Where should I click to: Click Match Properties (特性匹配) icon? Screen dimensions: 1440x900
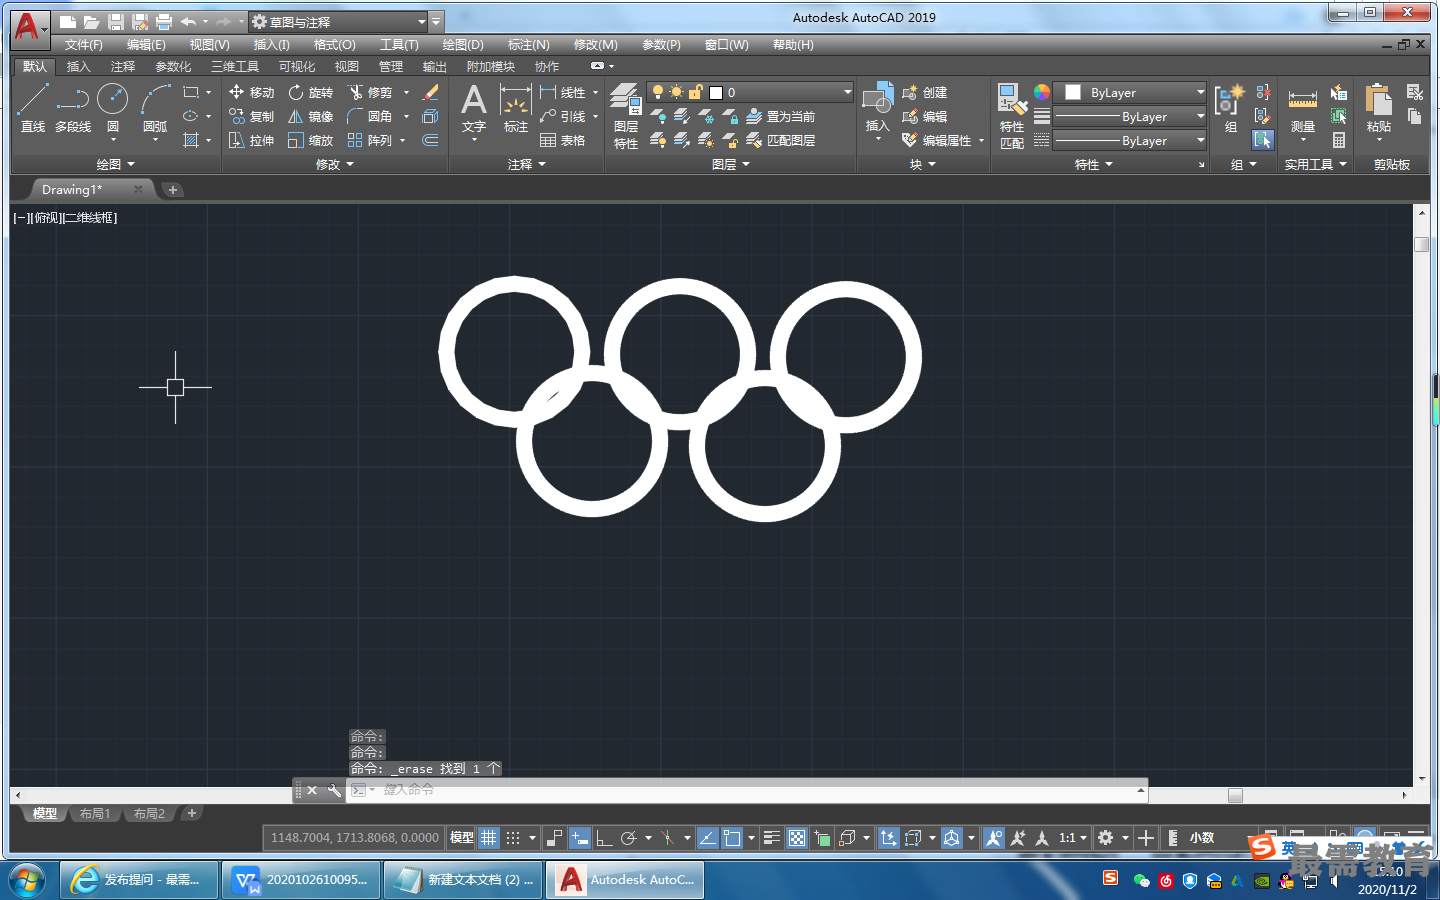coord(1012,116)
